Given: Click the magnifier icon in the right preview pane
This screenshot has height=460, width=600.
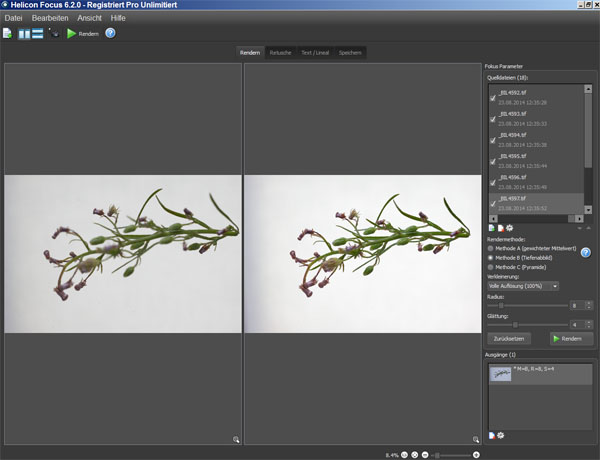Looking at the screenshot, I should (476, 439).
